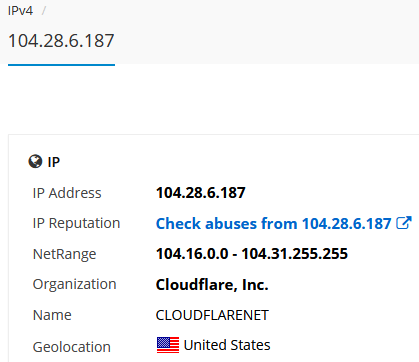The width and height of the screenshot is (419, 362).
Task: Select the 104.28.6.187 page title tab
Action: 61,41
